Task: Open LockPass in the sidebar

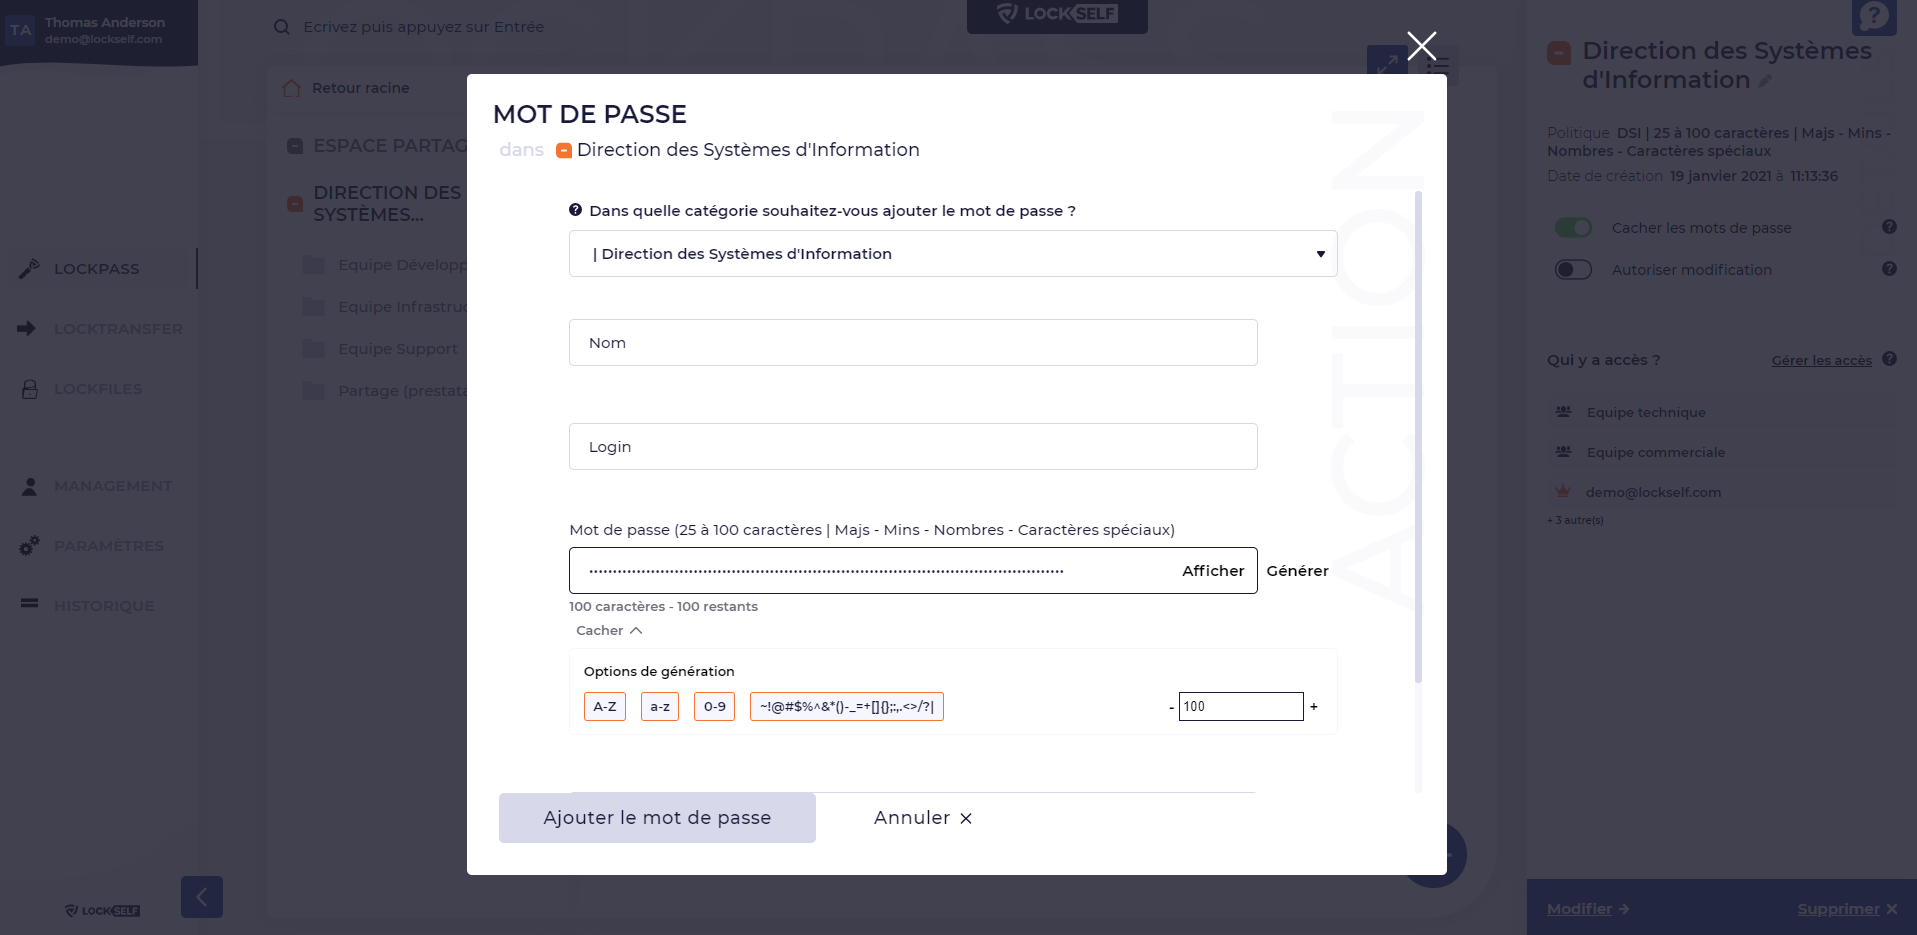Action: 97,269
